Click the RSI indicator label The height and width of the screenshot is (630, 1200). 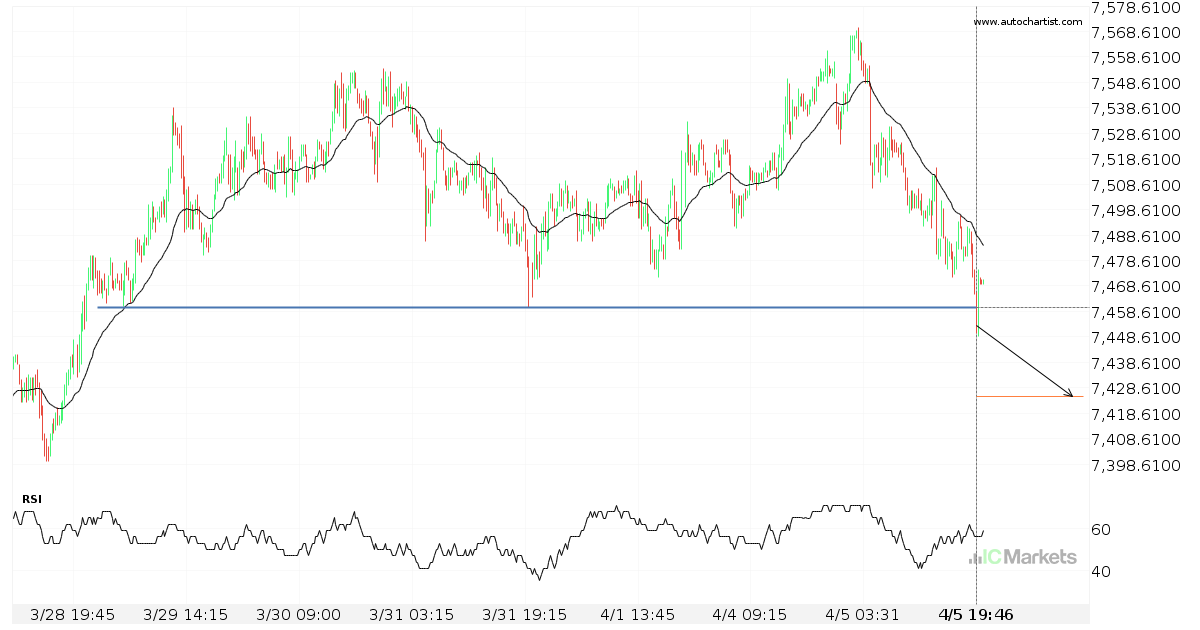[33, 498]
